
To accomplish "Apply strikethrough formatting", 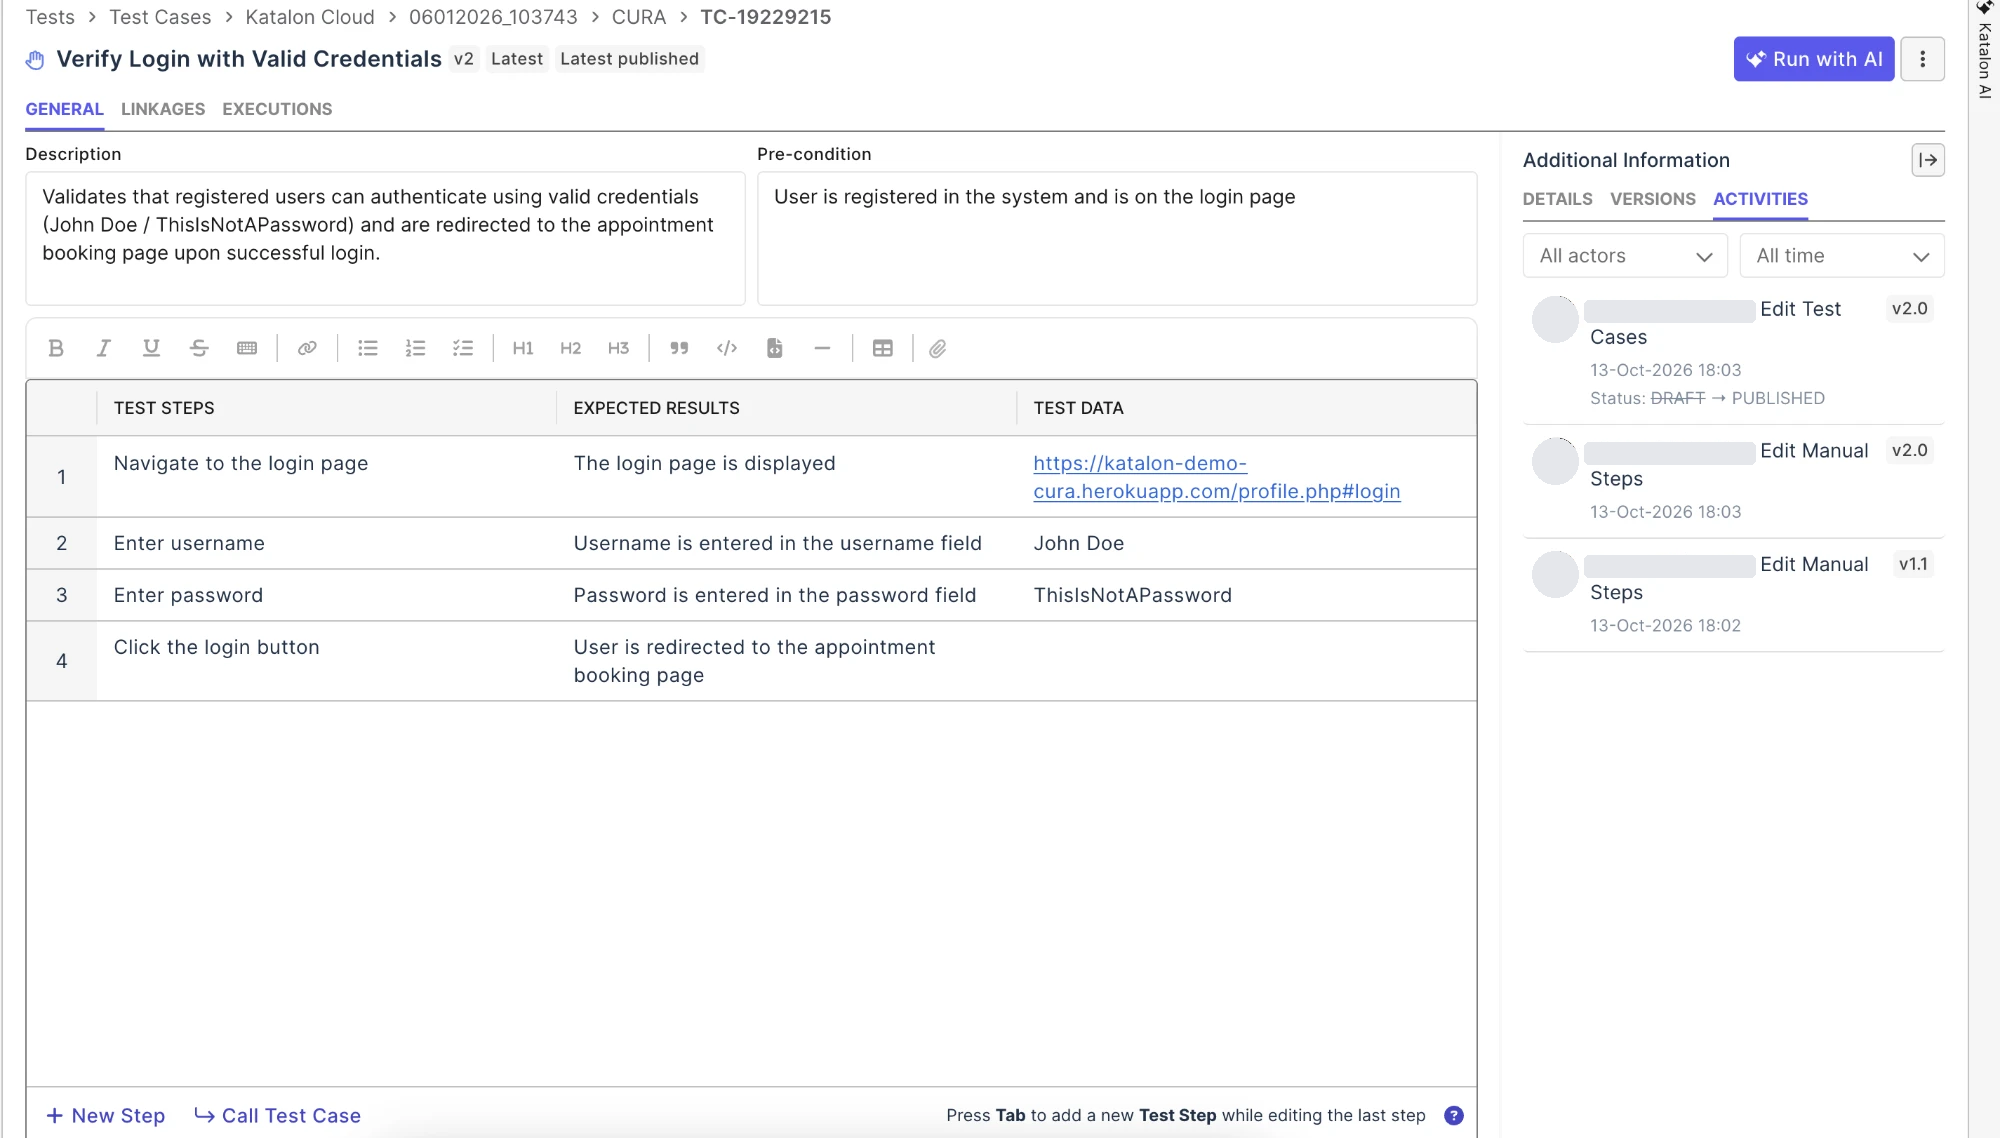I will (x=199, y=348).
